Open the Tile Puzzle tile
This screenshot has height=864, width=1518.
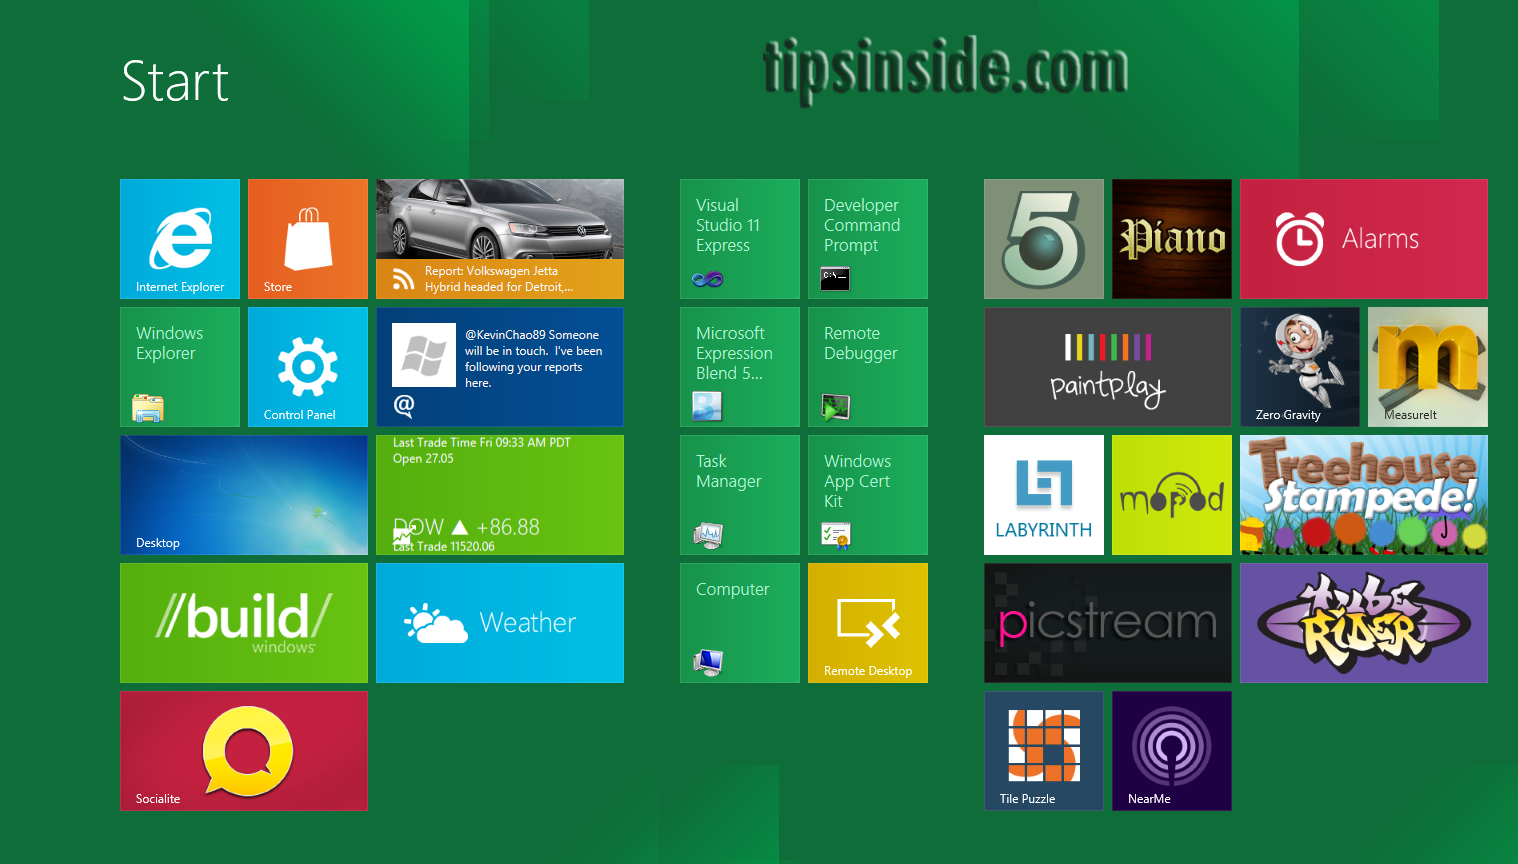point(1044,751)
